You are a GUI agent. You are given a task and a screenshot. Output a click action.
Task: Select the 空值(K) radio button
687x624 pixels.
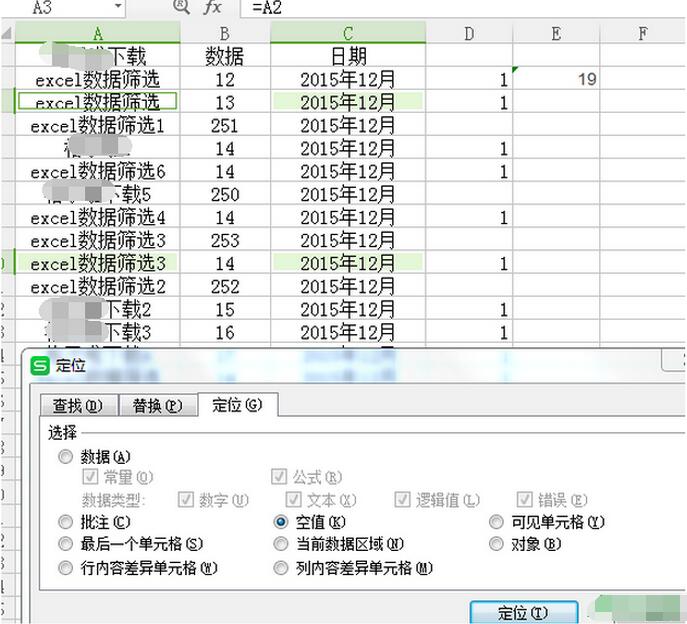281,521
